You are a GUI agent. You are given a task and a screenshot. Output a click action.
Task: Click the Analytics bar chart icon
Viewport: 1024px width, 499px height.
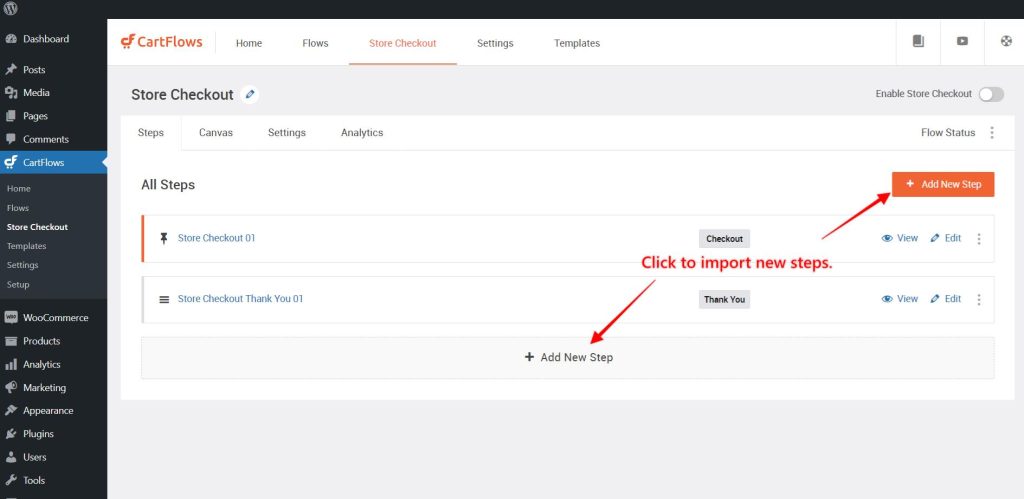coord(10,364)
